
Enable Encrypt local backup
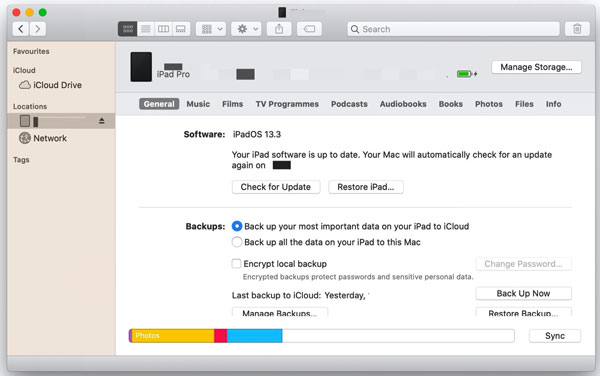pos(236,264)
